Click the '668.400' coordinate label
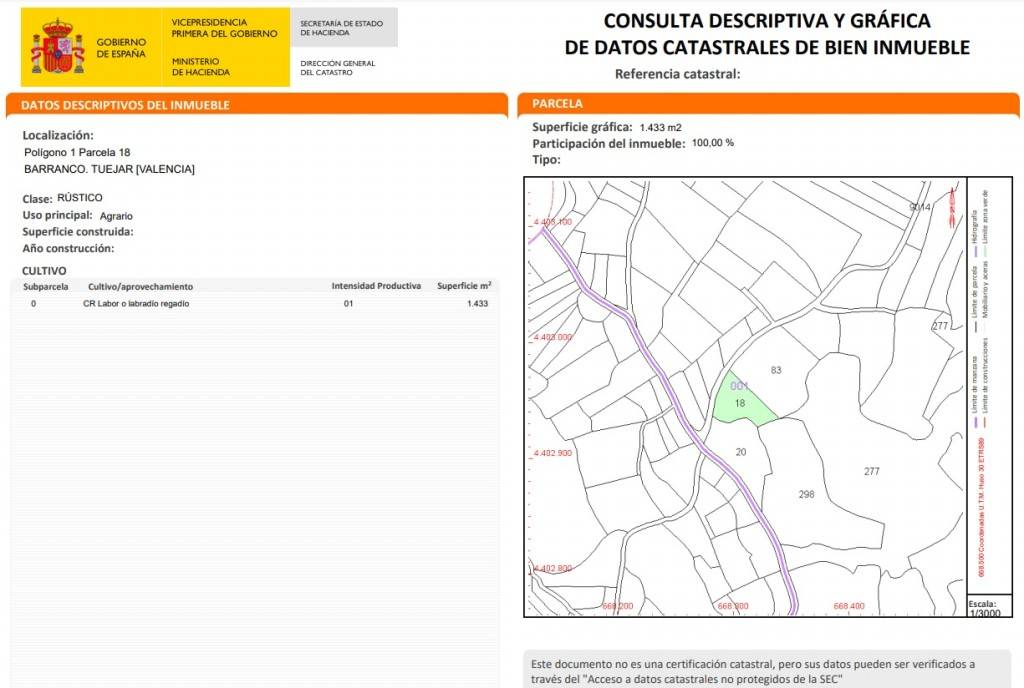 coord(849,606)
